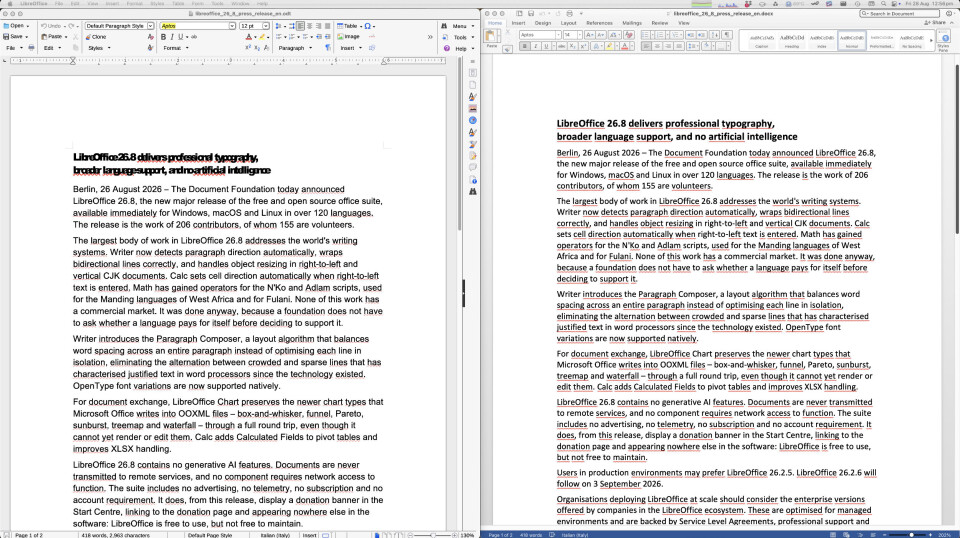Toggle Bold in the Word ribbon
The image size is (960, 538).
tap(525, 46)
